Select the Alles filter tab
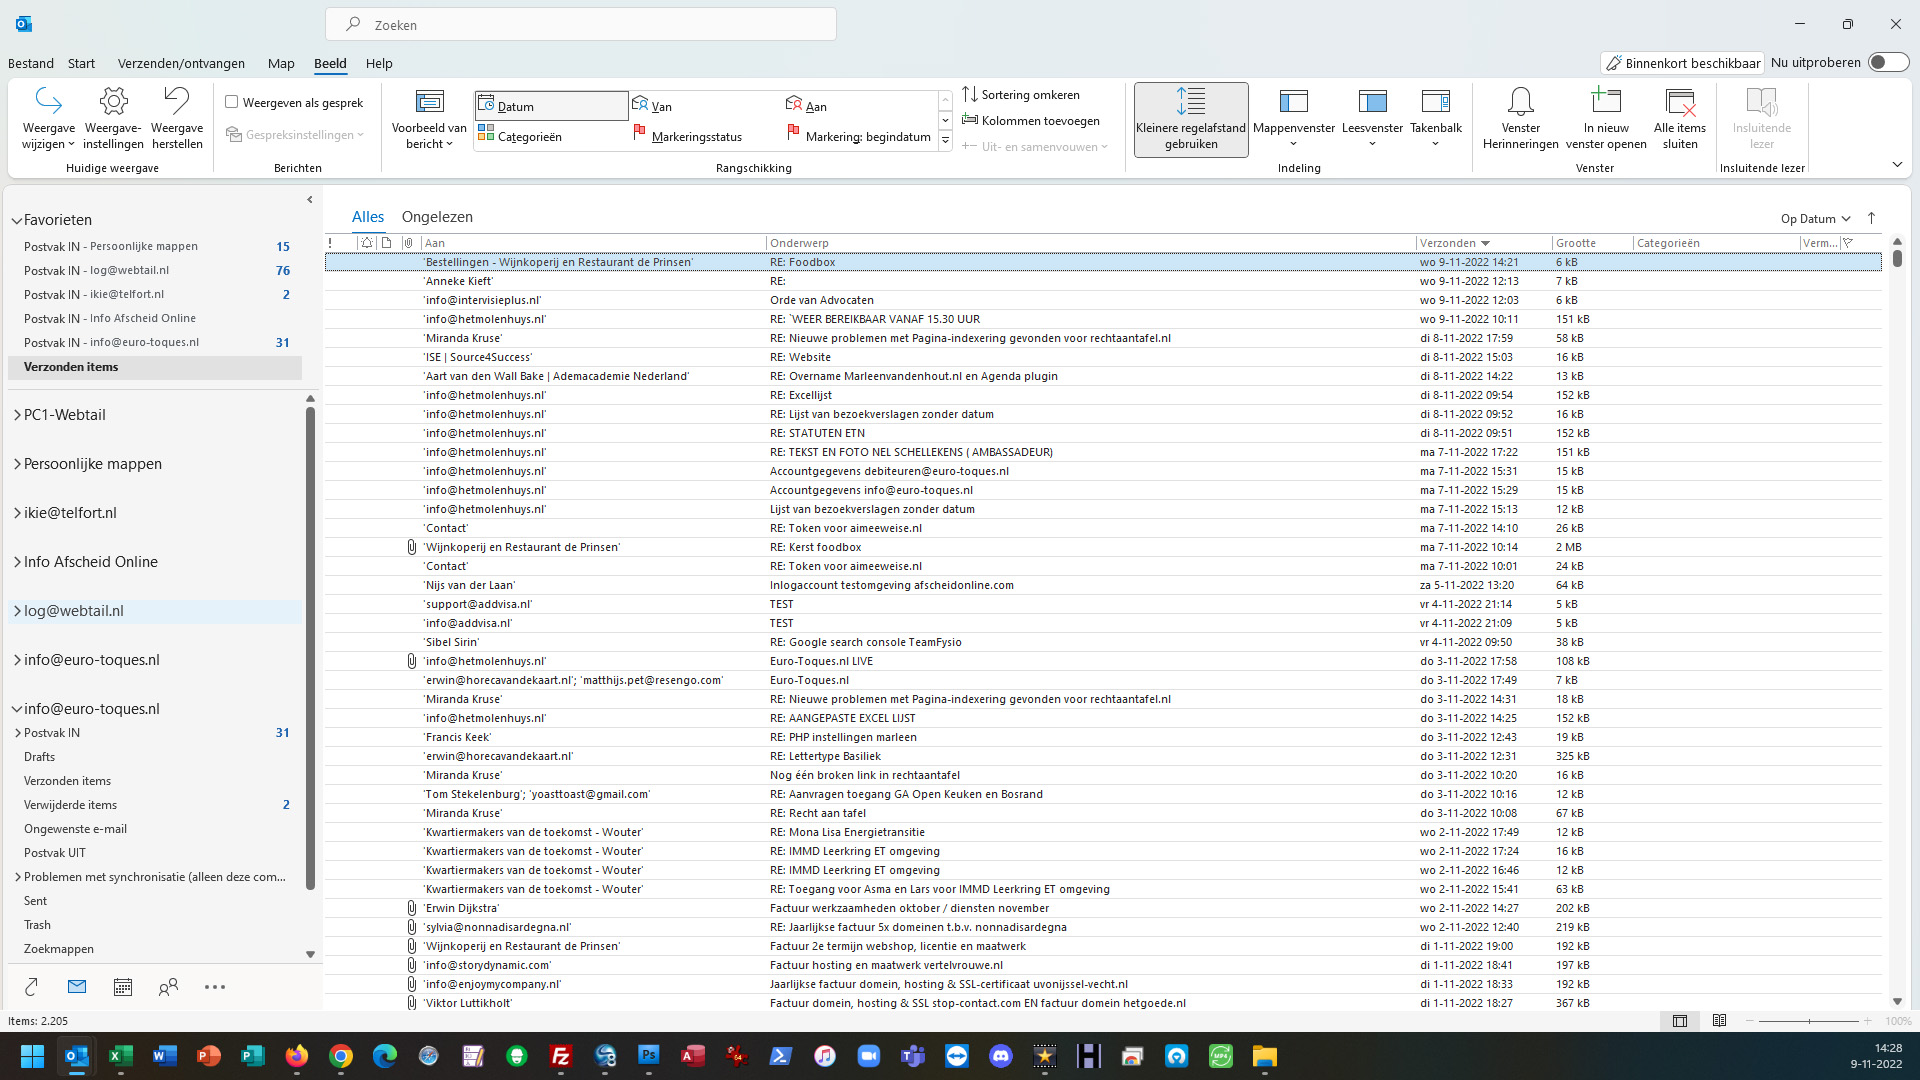Viewport: 1920px width, 1080px height. [368, 217]
